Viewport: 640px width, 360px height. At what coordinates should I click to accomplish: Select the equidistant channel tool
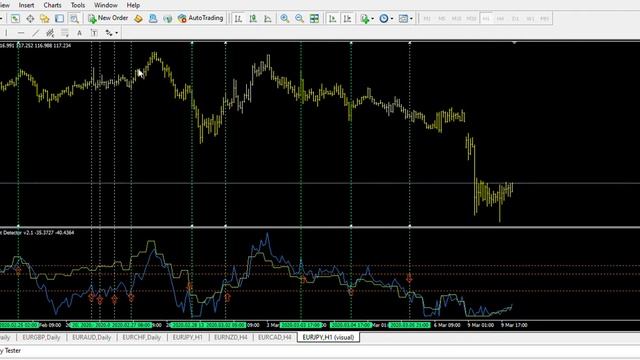point(50,33)
